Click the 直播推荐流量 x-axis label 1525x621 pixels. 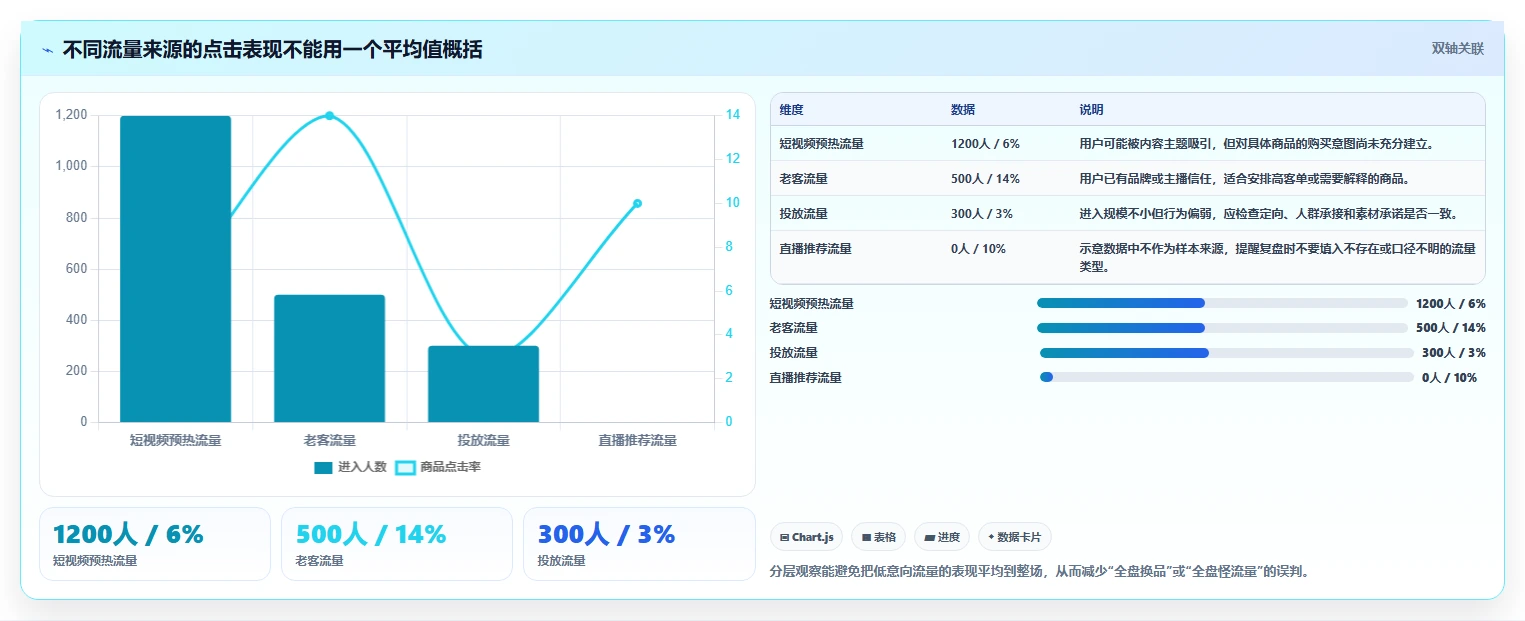[x=637, y=441]
